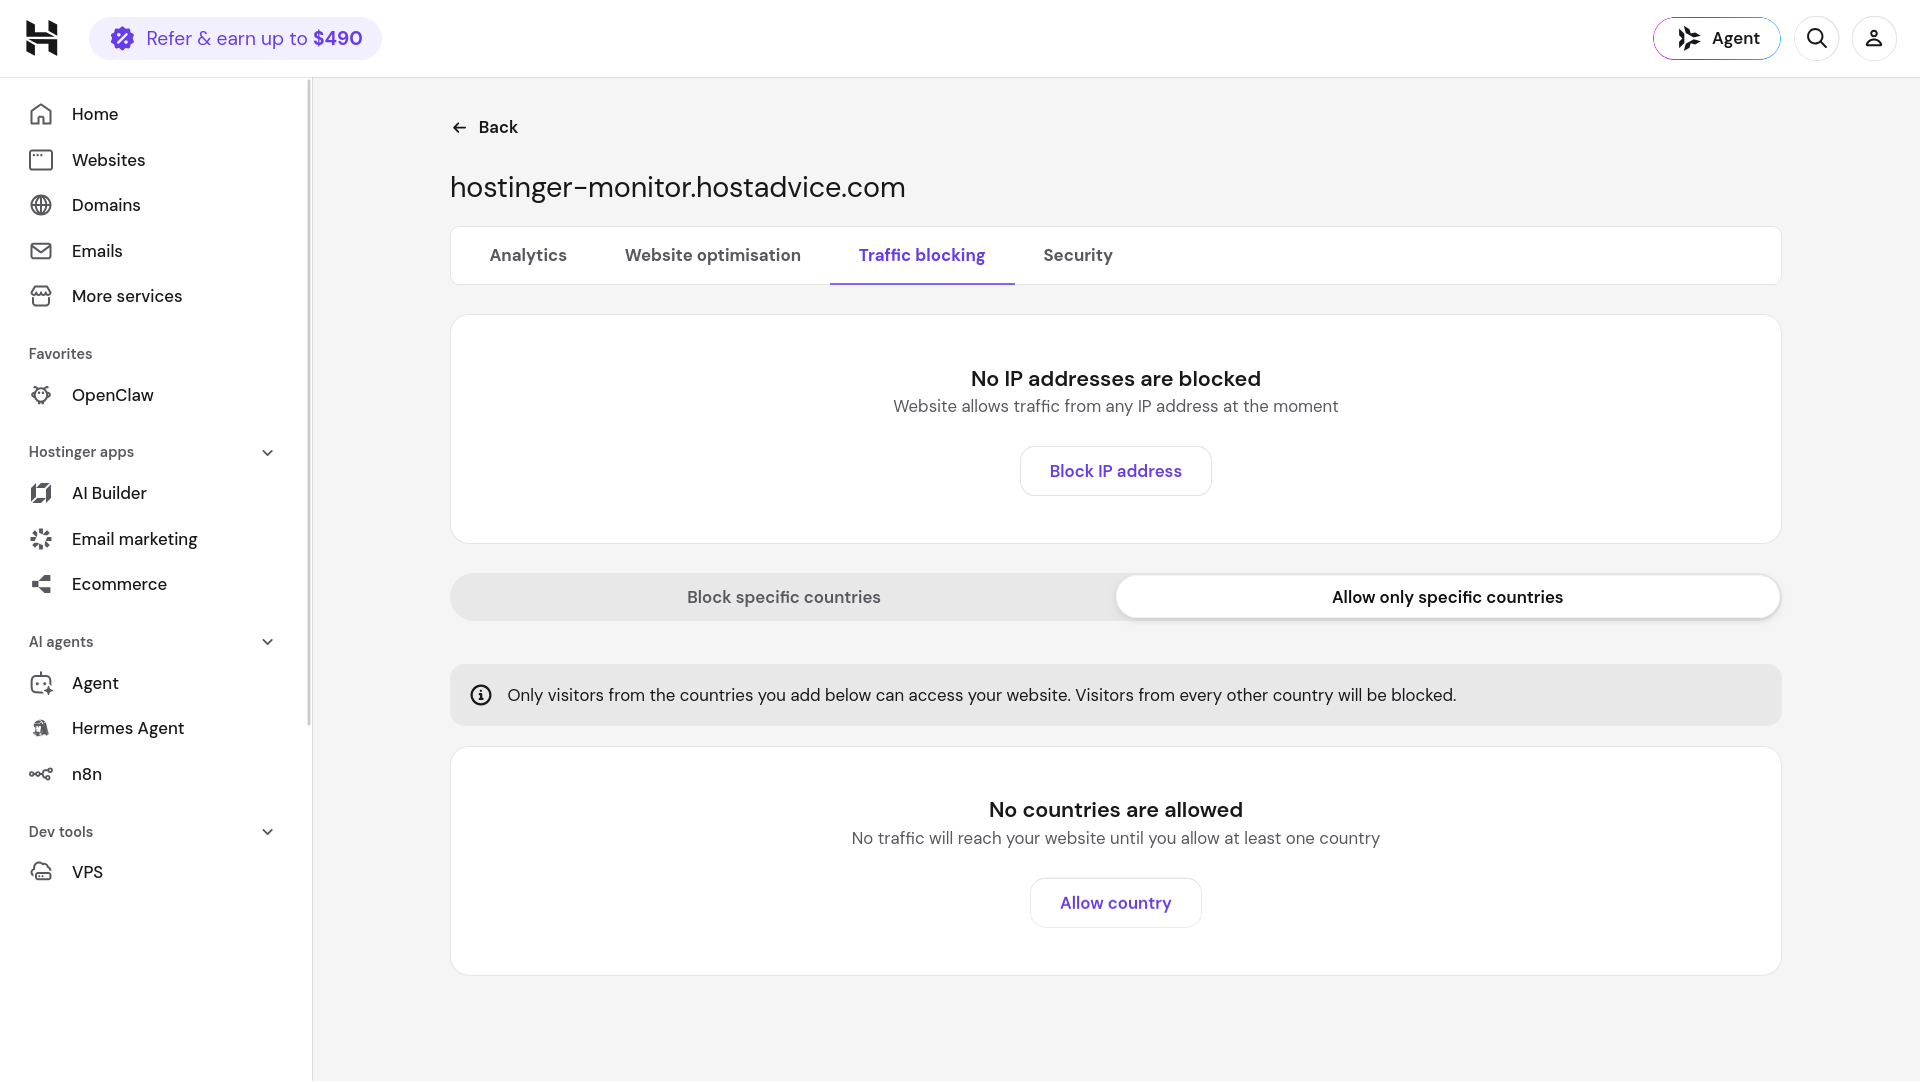This screenshot has width=1920, height=1082.
Task: Click the n8n workflow icon
Action: tap(41, 774)
